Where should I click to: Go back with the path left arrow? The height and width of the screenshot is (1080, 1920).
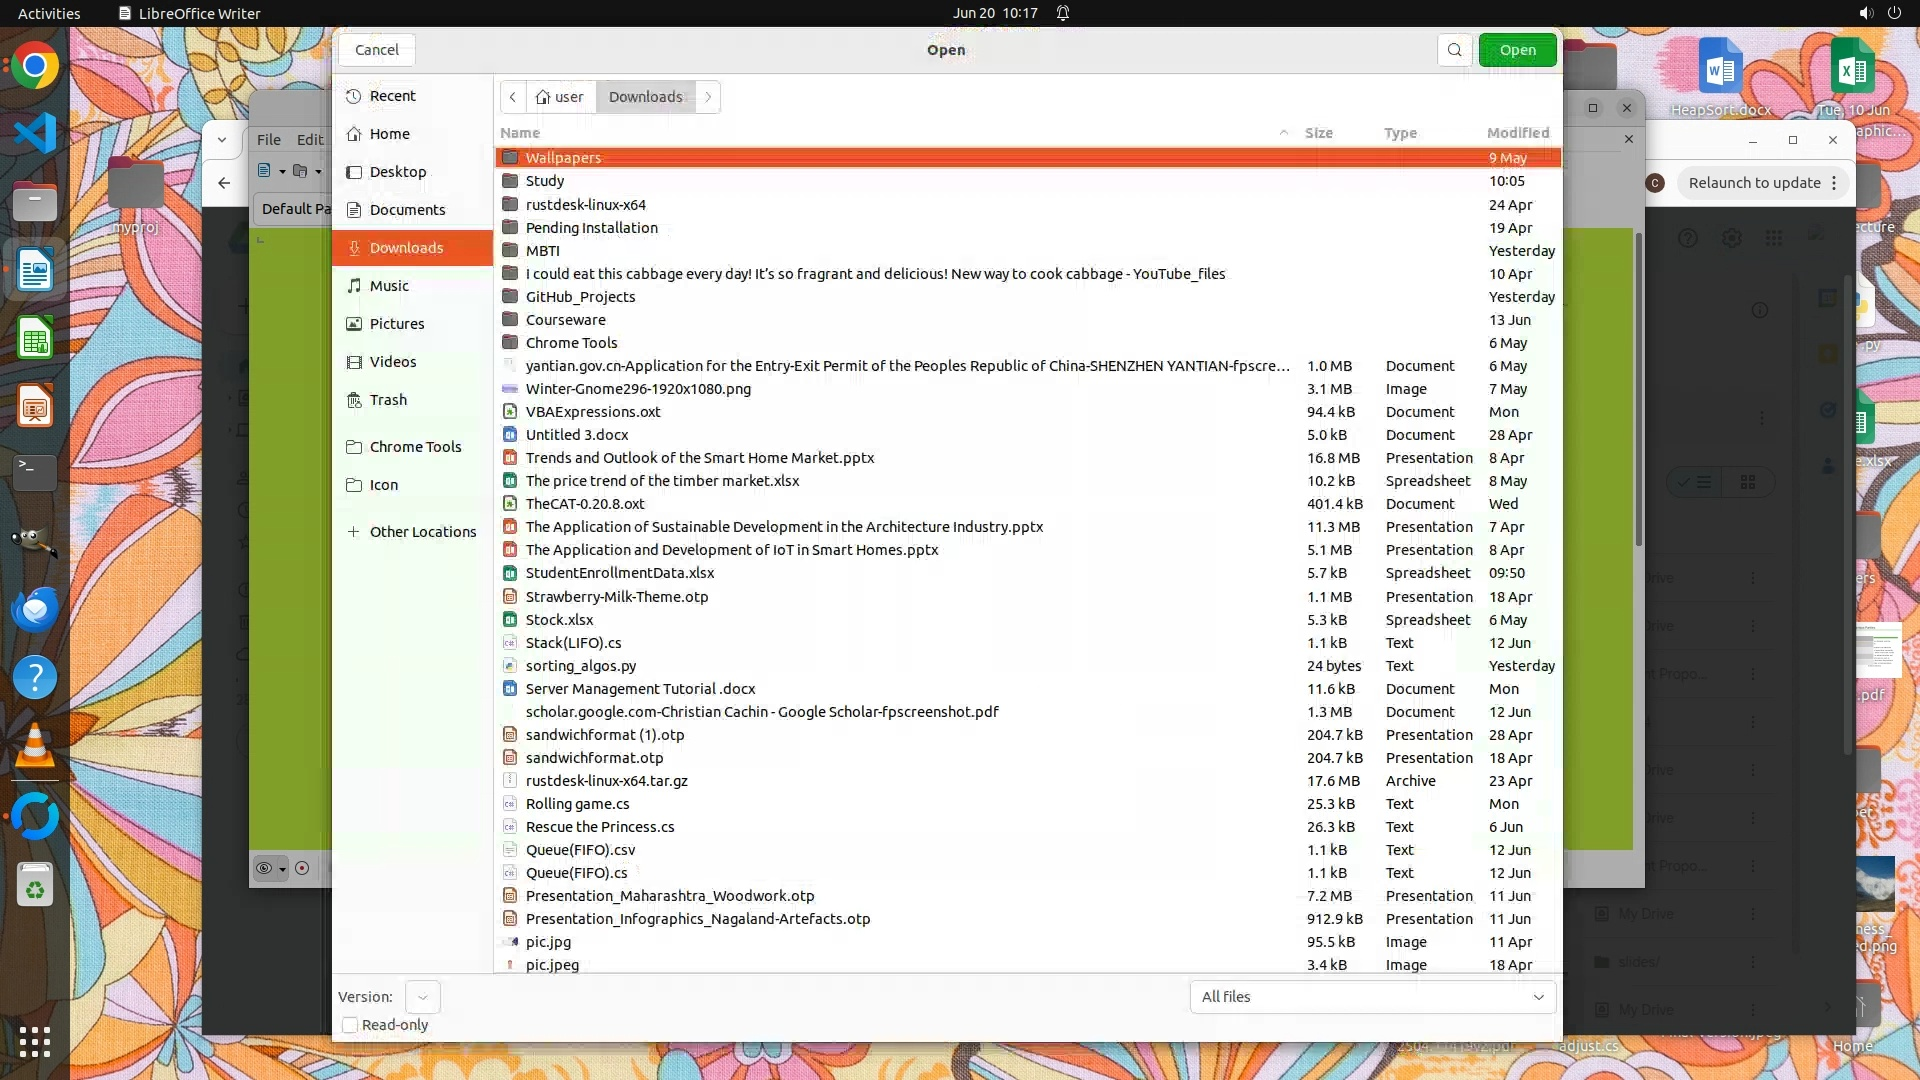(x=512, y=97)
